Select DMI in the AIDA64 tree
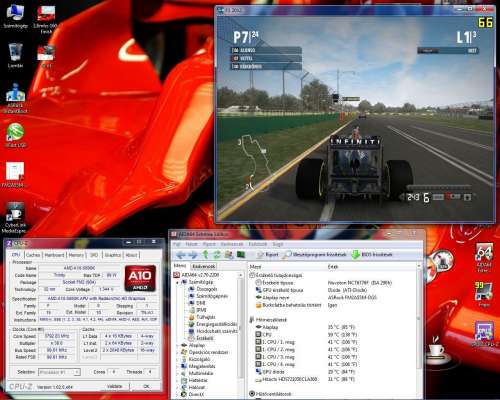500x400 pixels. click(x=197, y=303)
